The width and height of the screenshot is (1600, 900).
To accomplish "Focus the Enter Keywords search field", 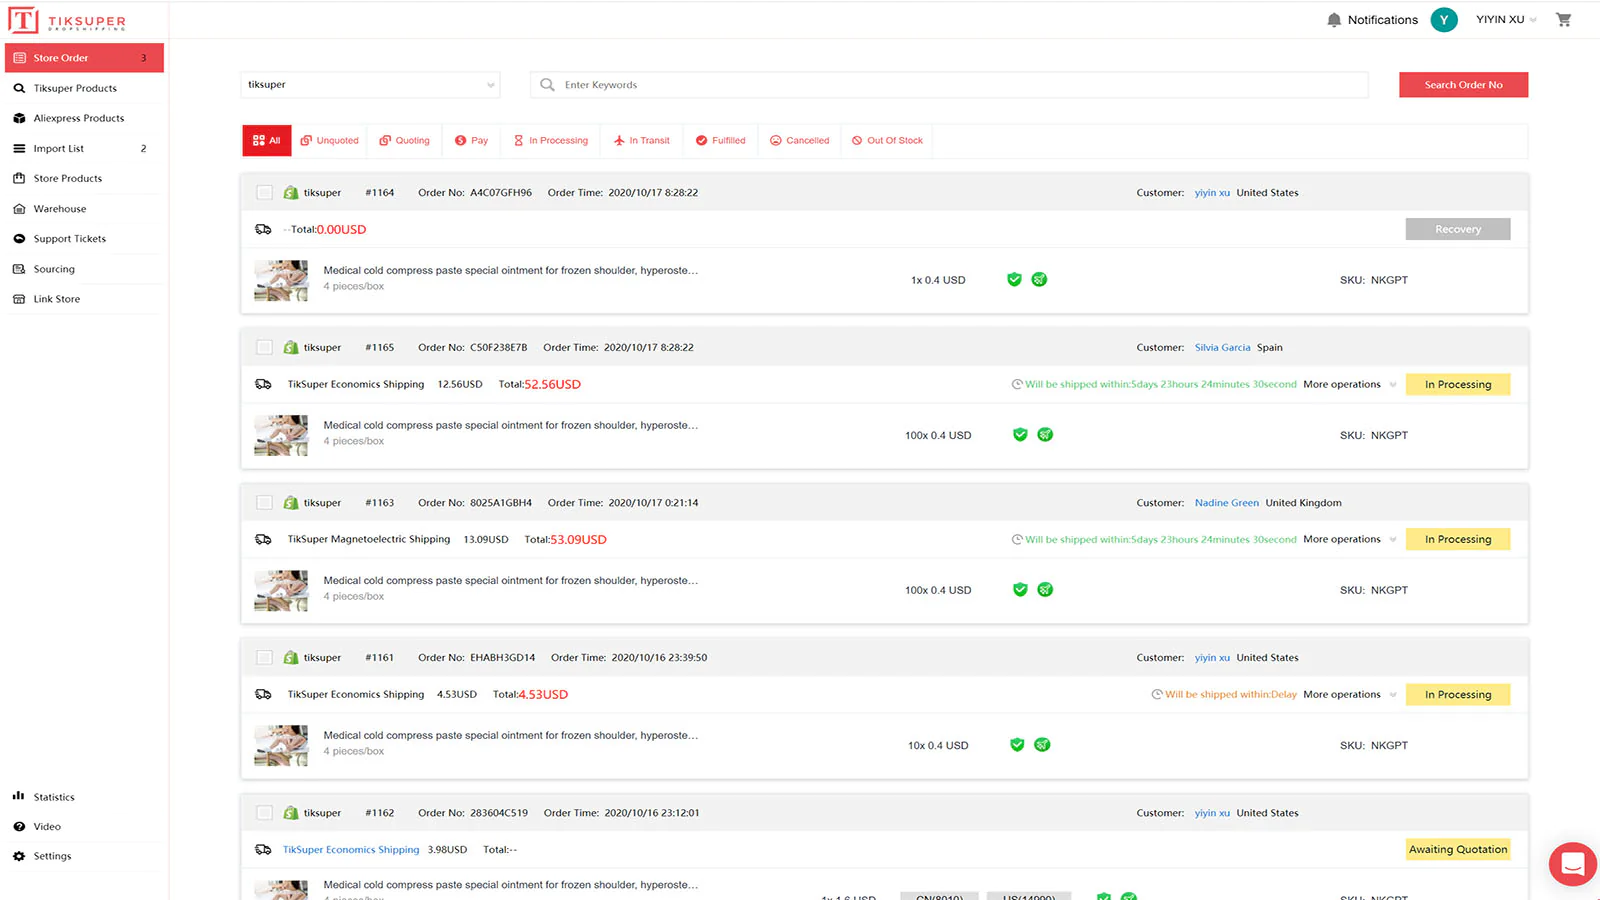I will tap(949, 85).
